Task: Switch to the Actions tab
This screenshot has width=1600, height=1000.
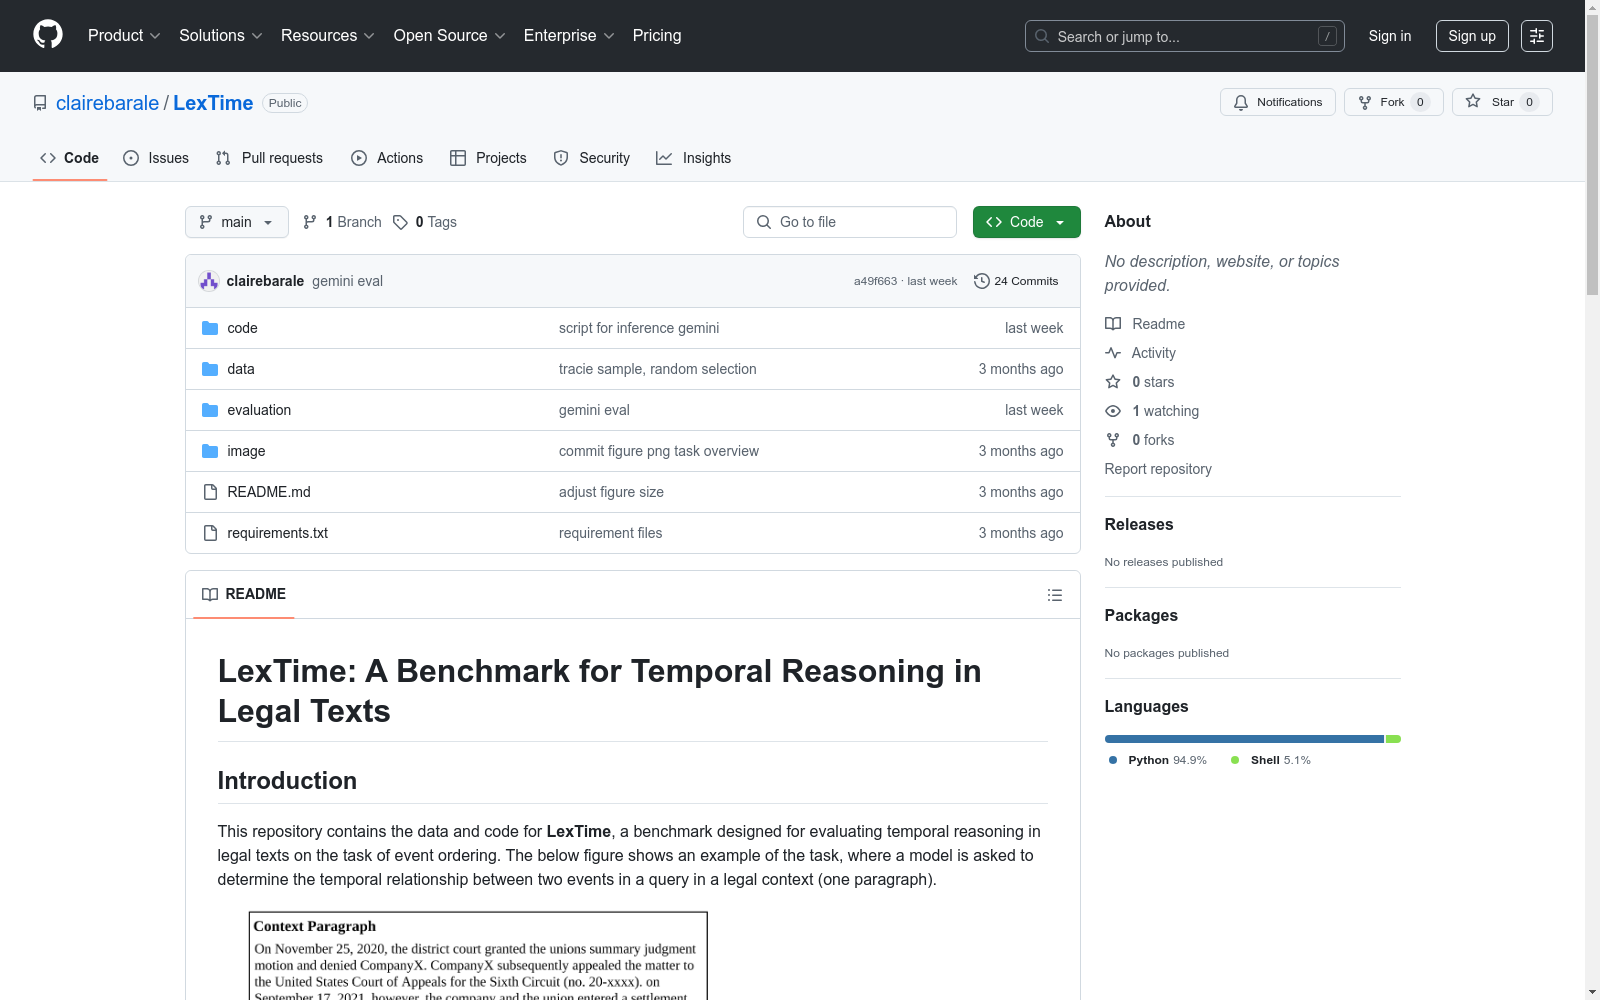Action: (x=387, y=158)
